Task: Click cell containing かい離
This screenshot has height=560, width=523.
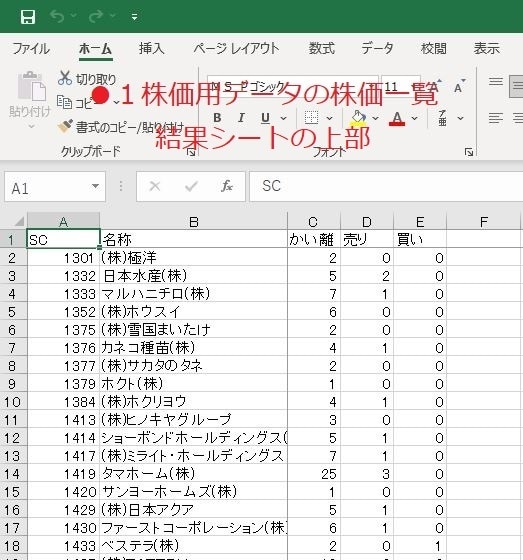Action: tap(314, 239)
